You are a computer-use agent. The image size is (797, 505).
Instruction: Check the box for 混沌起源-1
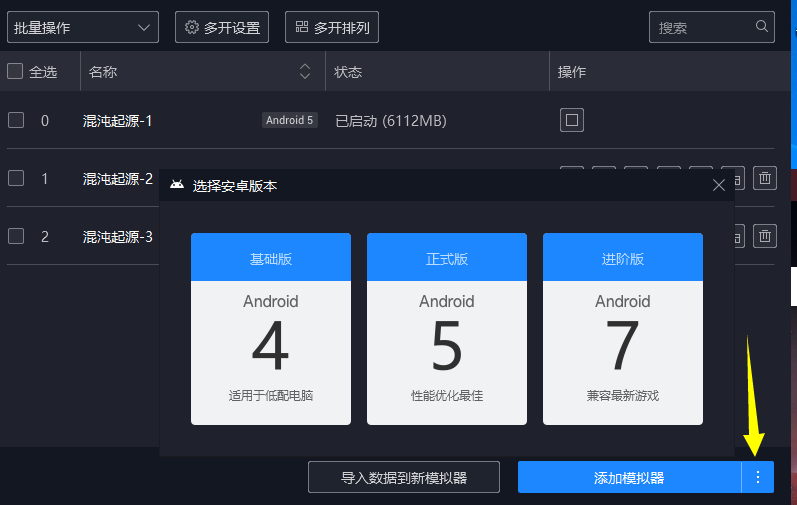[x=16, y=120]
